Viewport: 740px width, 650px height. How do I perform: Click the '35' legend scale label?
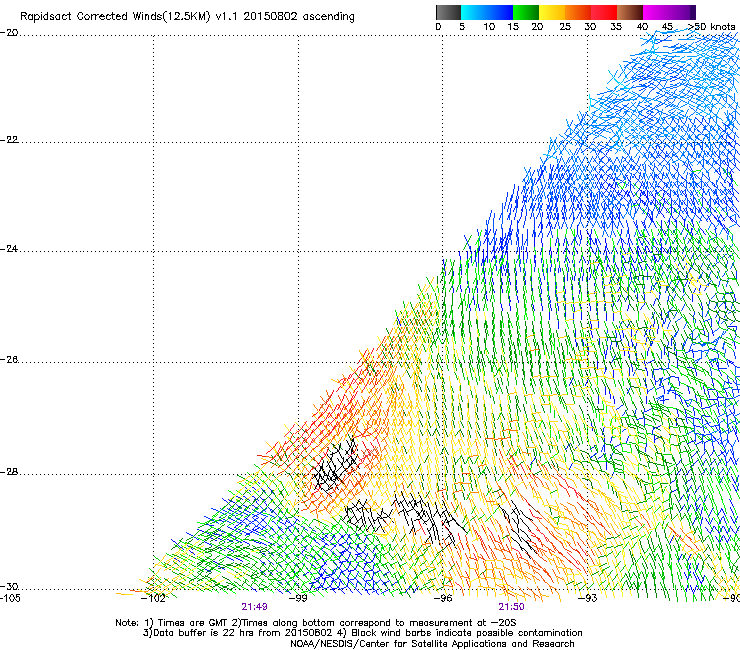pos(616,26)
